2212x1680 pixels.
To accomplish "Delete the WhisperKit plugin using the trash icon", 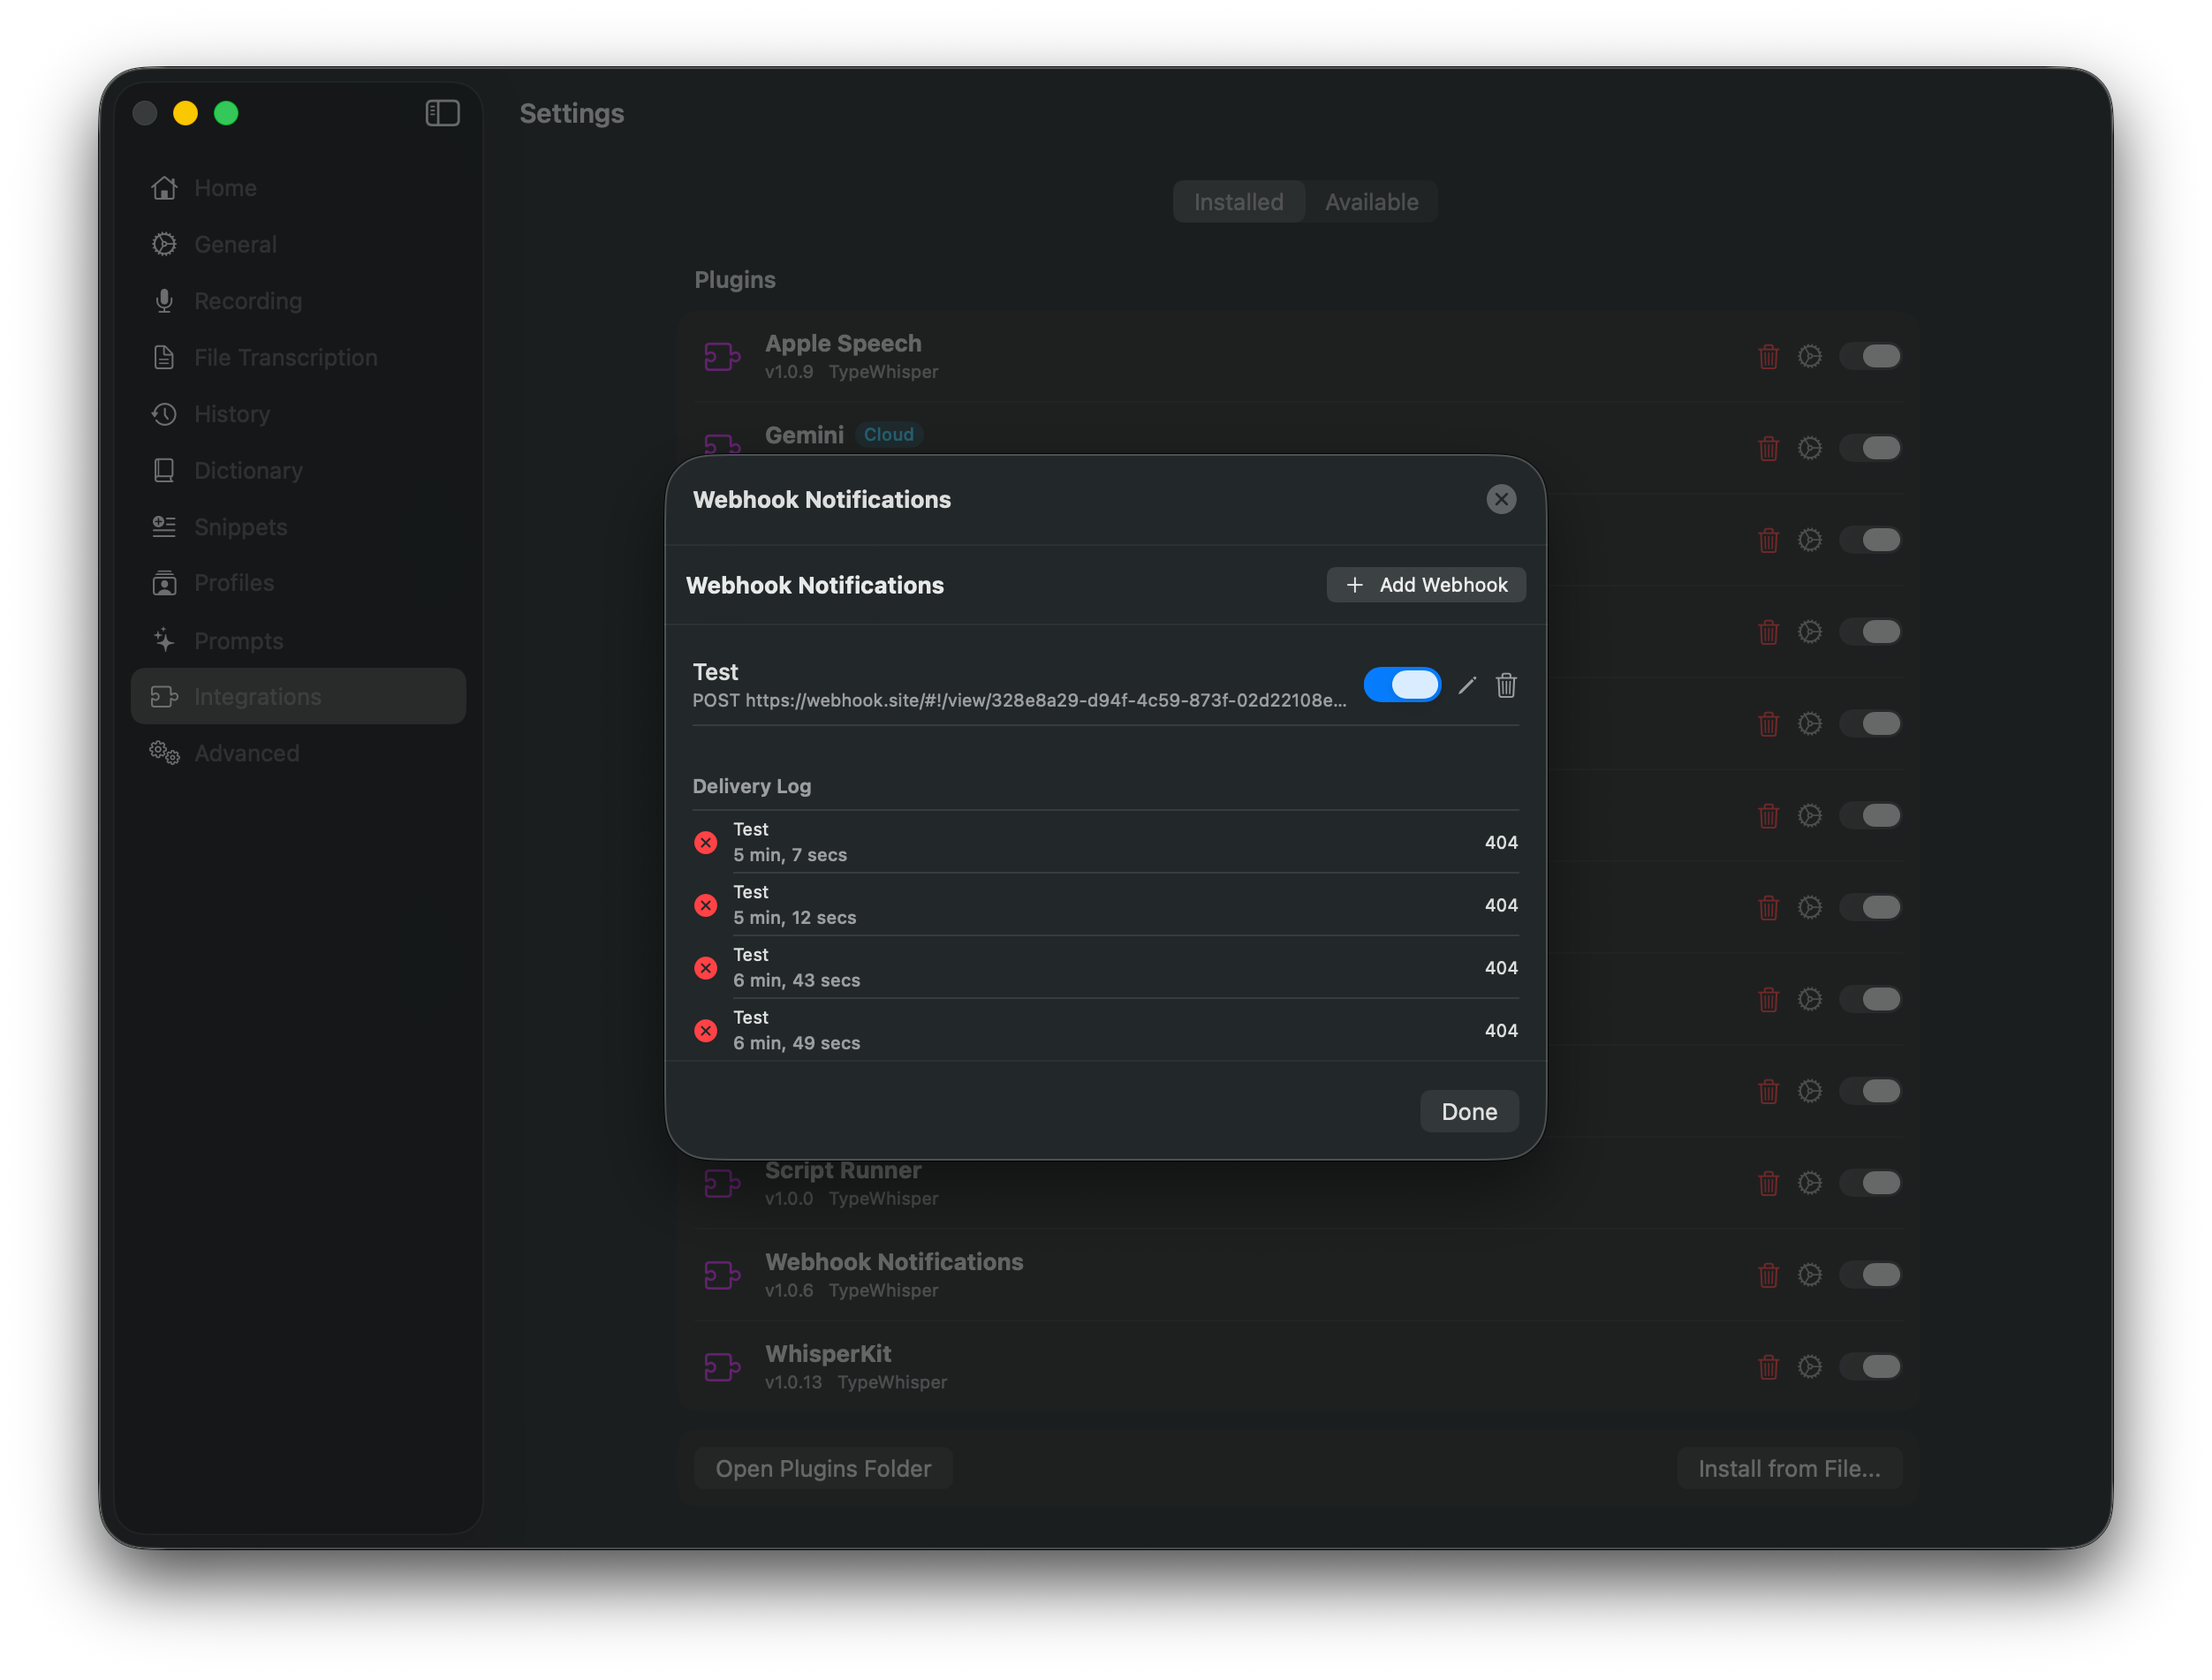I will coord(1768,1367).
